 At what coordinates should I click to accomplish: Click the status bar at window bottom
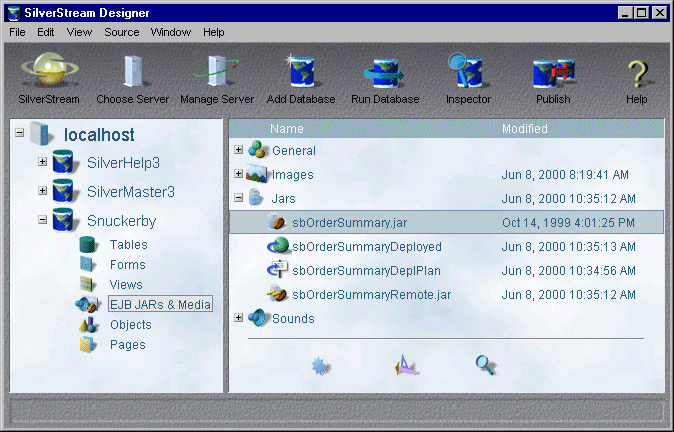pos(337,411)
